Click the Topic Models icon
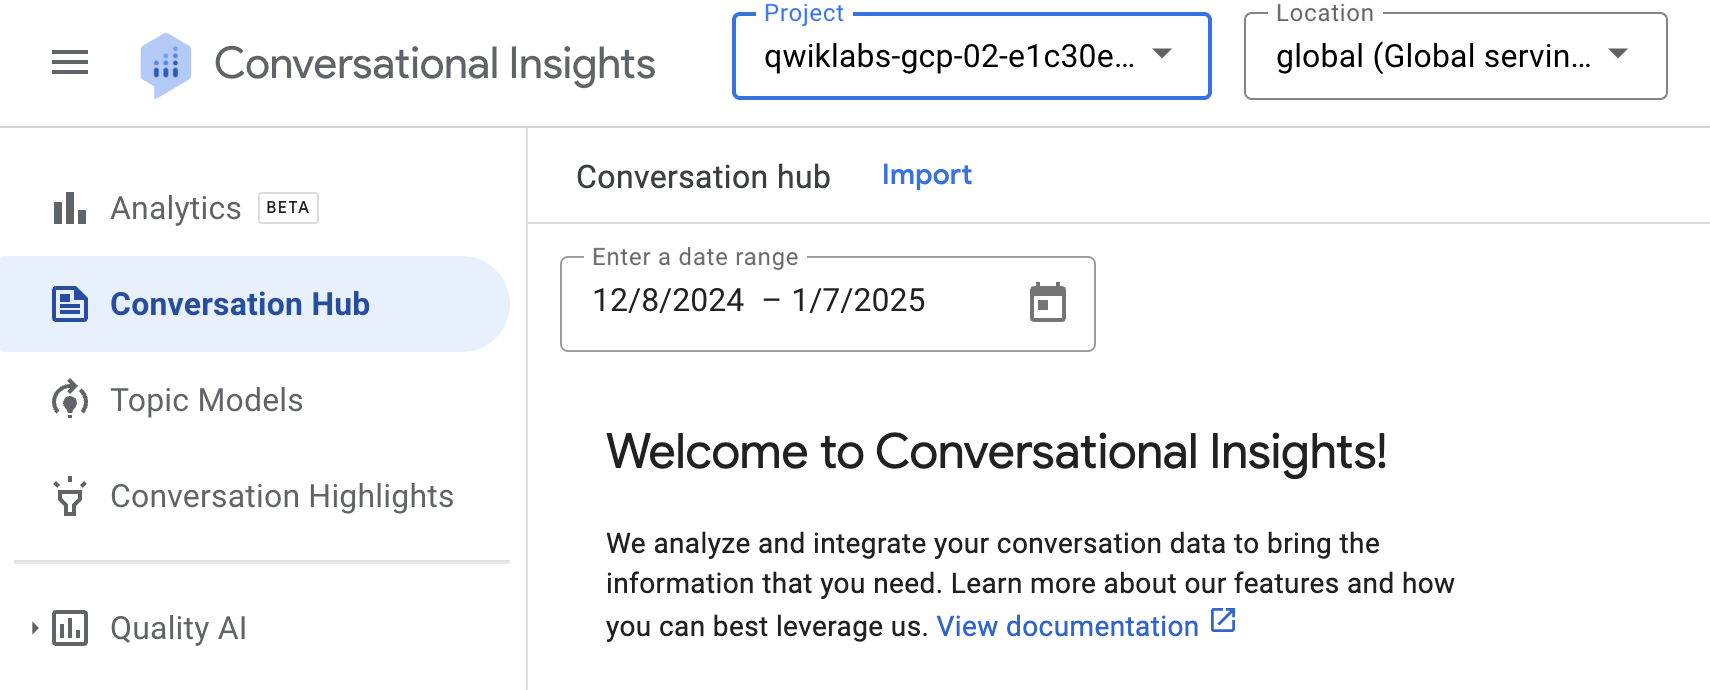Image resolution: width=1710 pixels, height=690 pixels. [70, 400]
